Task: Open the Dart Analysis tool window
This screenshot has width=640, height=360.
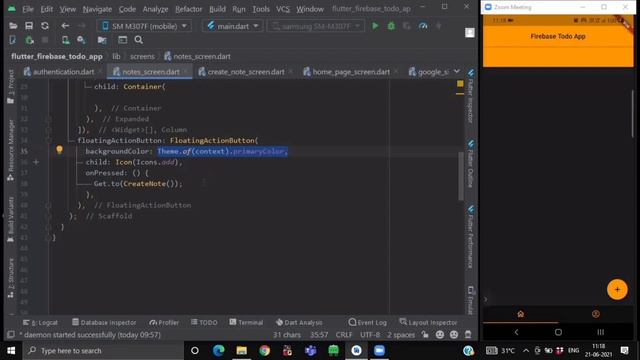Action: (299, 322)
